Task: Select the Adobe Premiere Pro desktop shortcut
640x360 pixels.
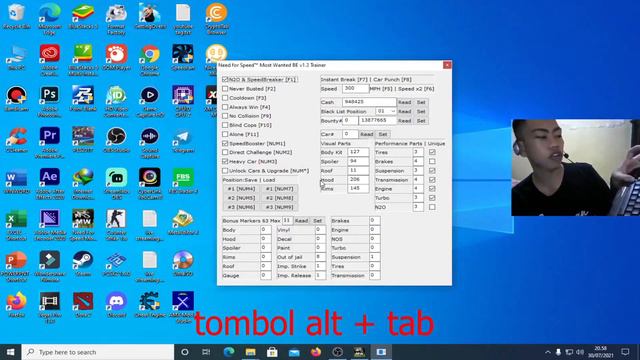Action: (x=49, y=142)
